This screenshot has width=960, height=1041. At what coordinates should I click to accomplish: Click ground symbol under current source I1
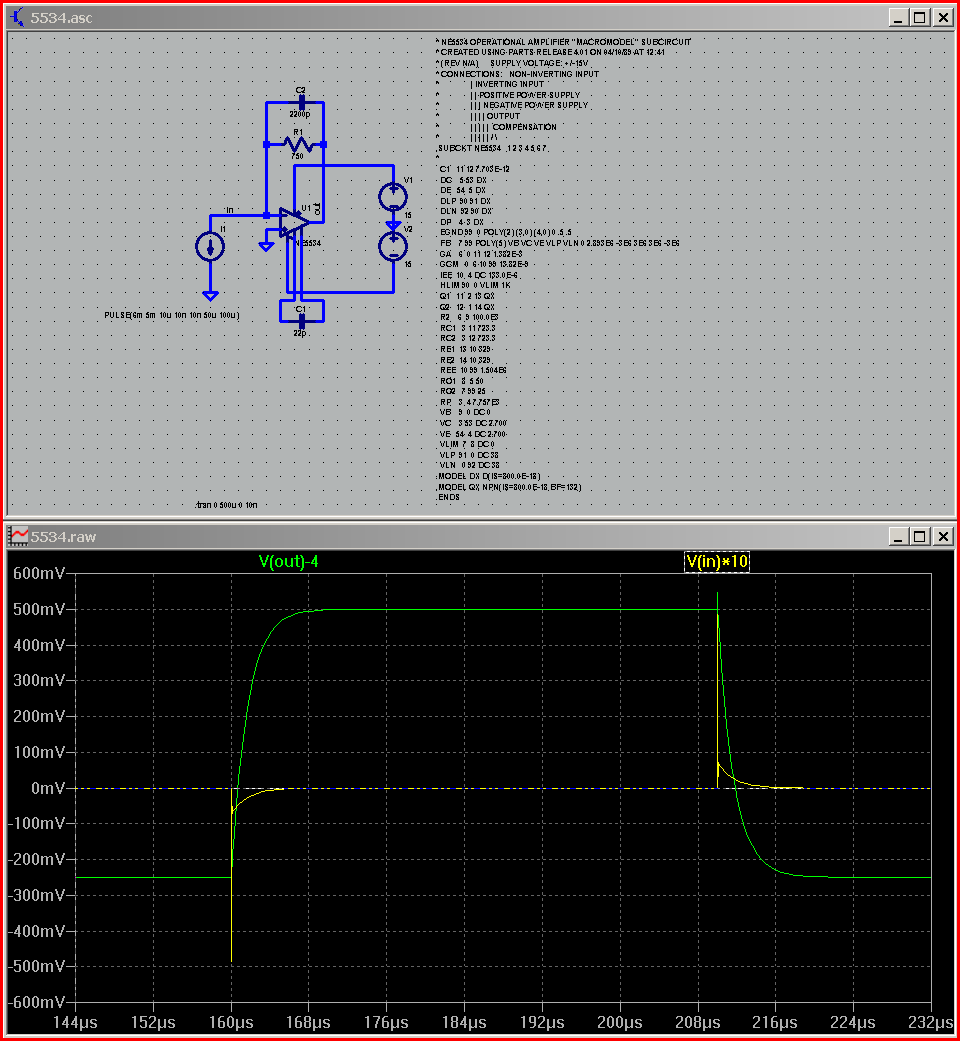pos(210,295)
